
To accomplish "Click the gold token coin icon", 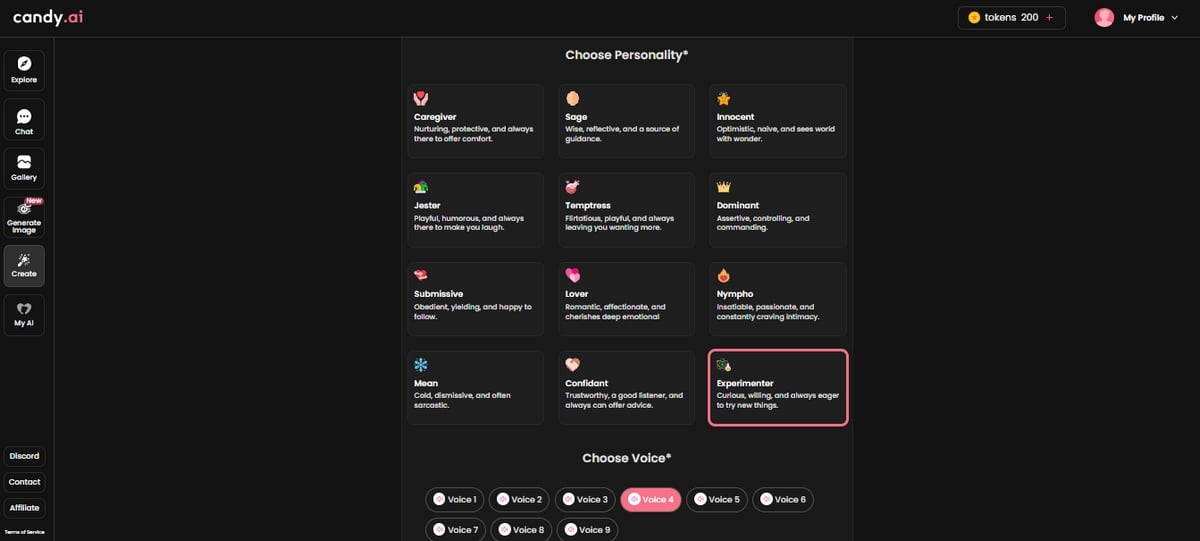I will [974, 18].
